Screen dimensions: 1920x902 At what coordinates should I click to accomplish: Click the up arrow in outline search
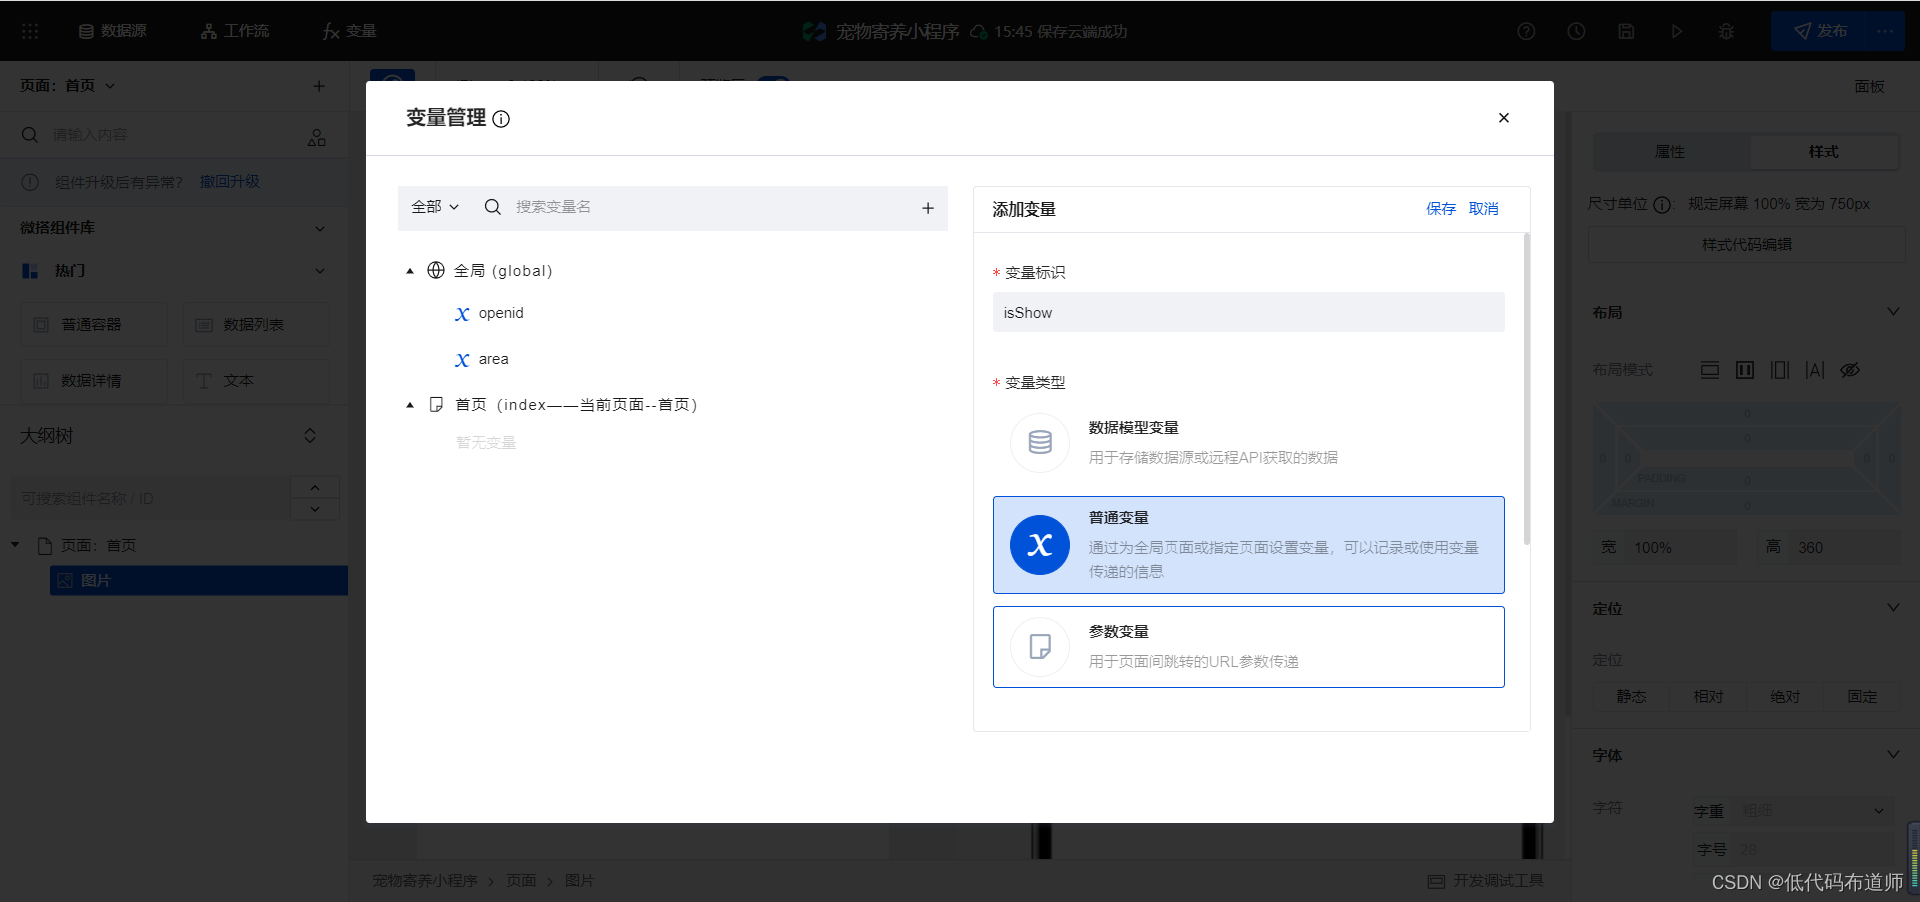[315, 487]
